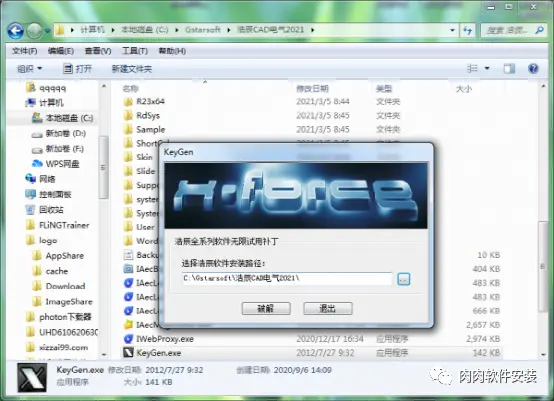
Task: Select the logo folder in sidebar
Action: click(42, 240)
